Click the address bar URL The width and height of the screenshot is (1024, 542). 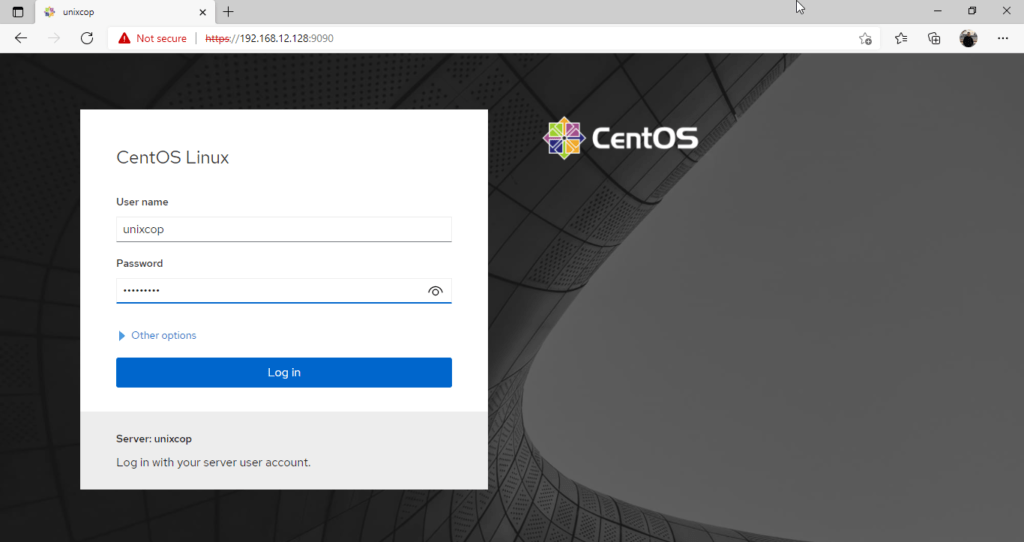(x=269, y=39)
